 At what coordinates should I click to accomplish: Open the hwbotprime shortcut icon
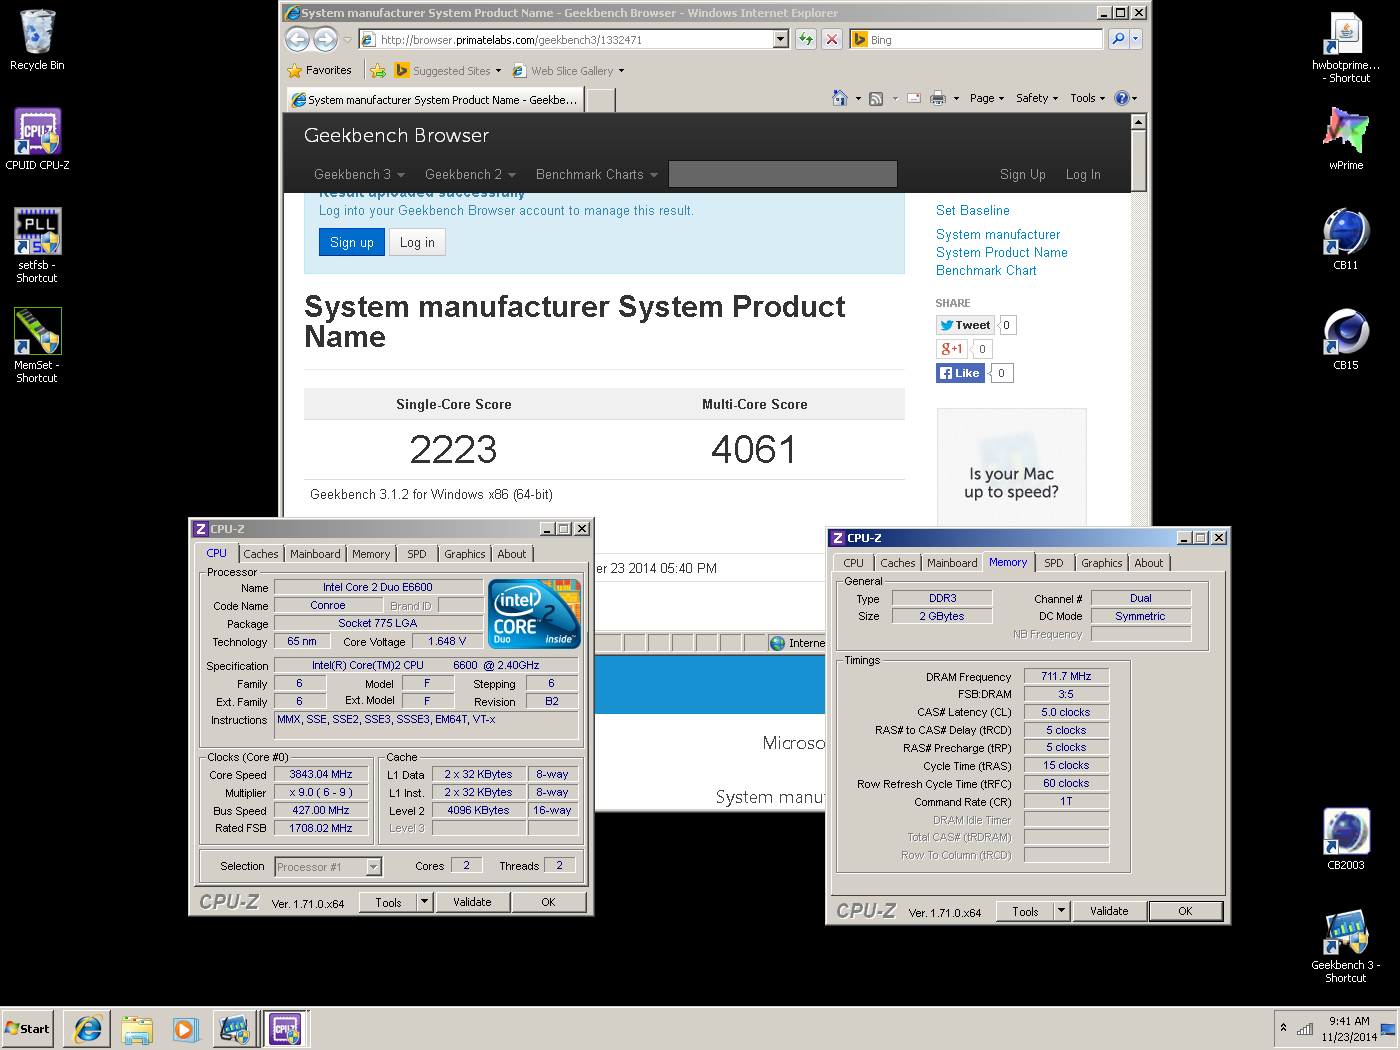point(1346,47)
